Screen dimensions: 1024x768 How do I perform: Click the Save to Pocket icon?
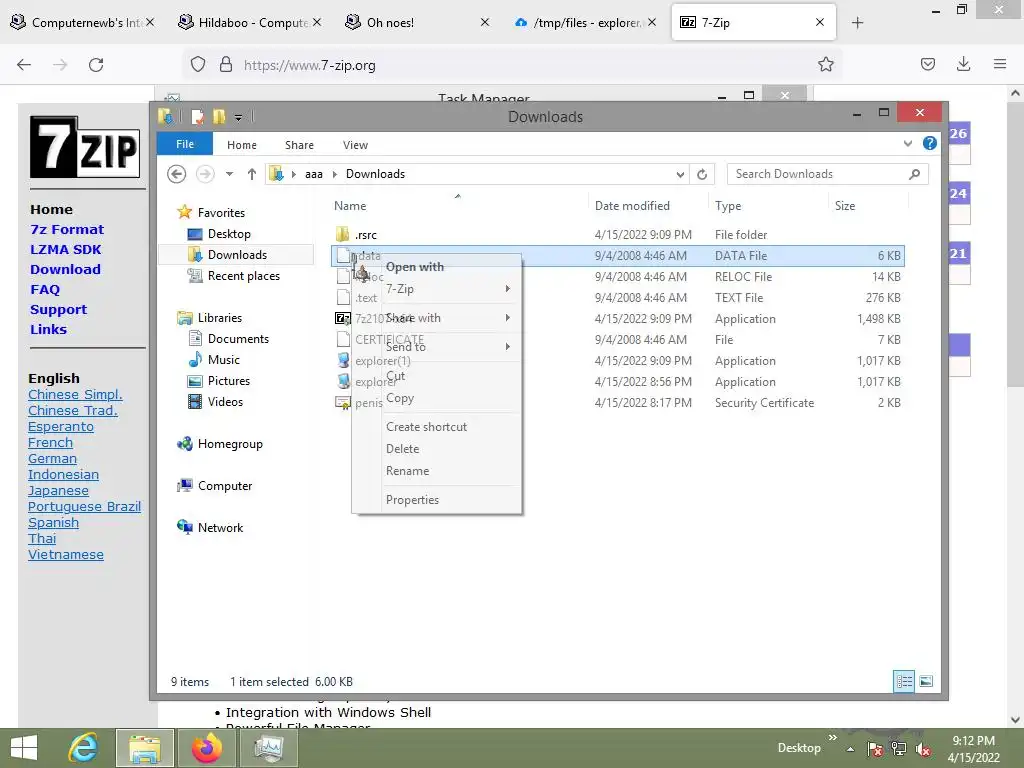(x=927, y=64)
